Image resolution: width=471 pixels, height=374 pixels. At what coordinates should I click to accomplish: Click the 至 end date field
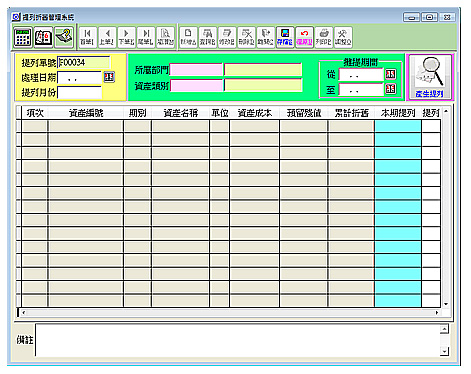(361, 89)
